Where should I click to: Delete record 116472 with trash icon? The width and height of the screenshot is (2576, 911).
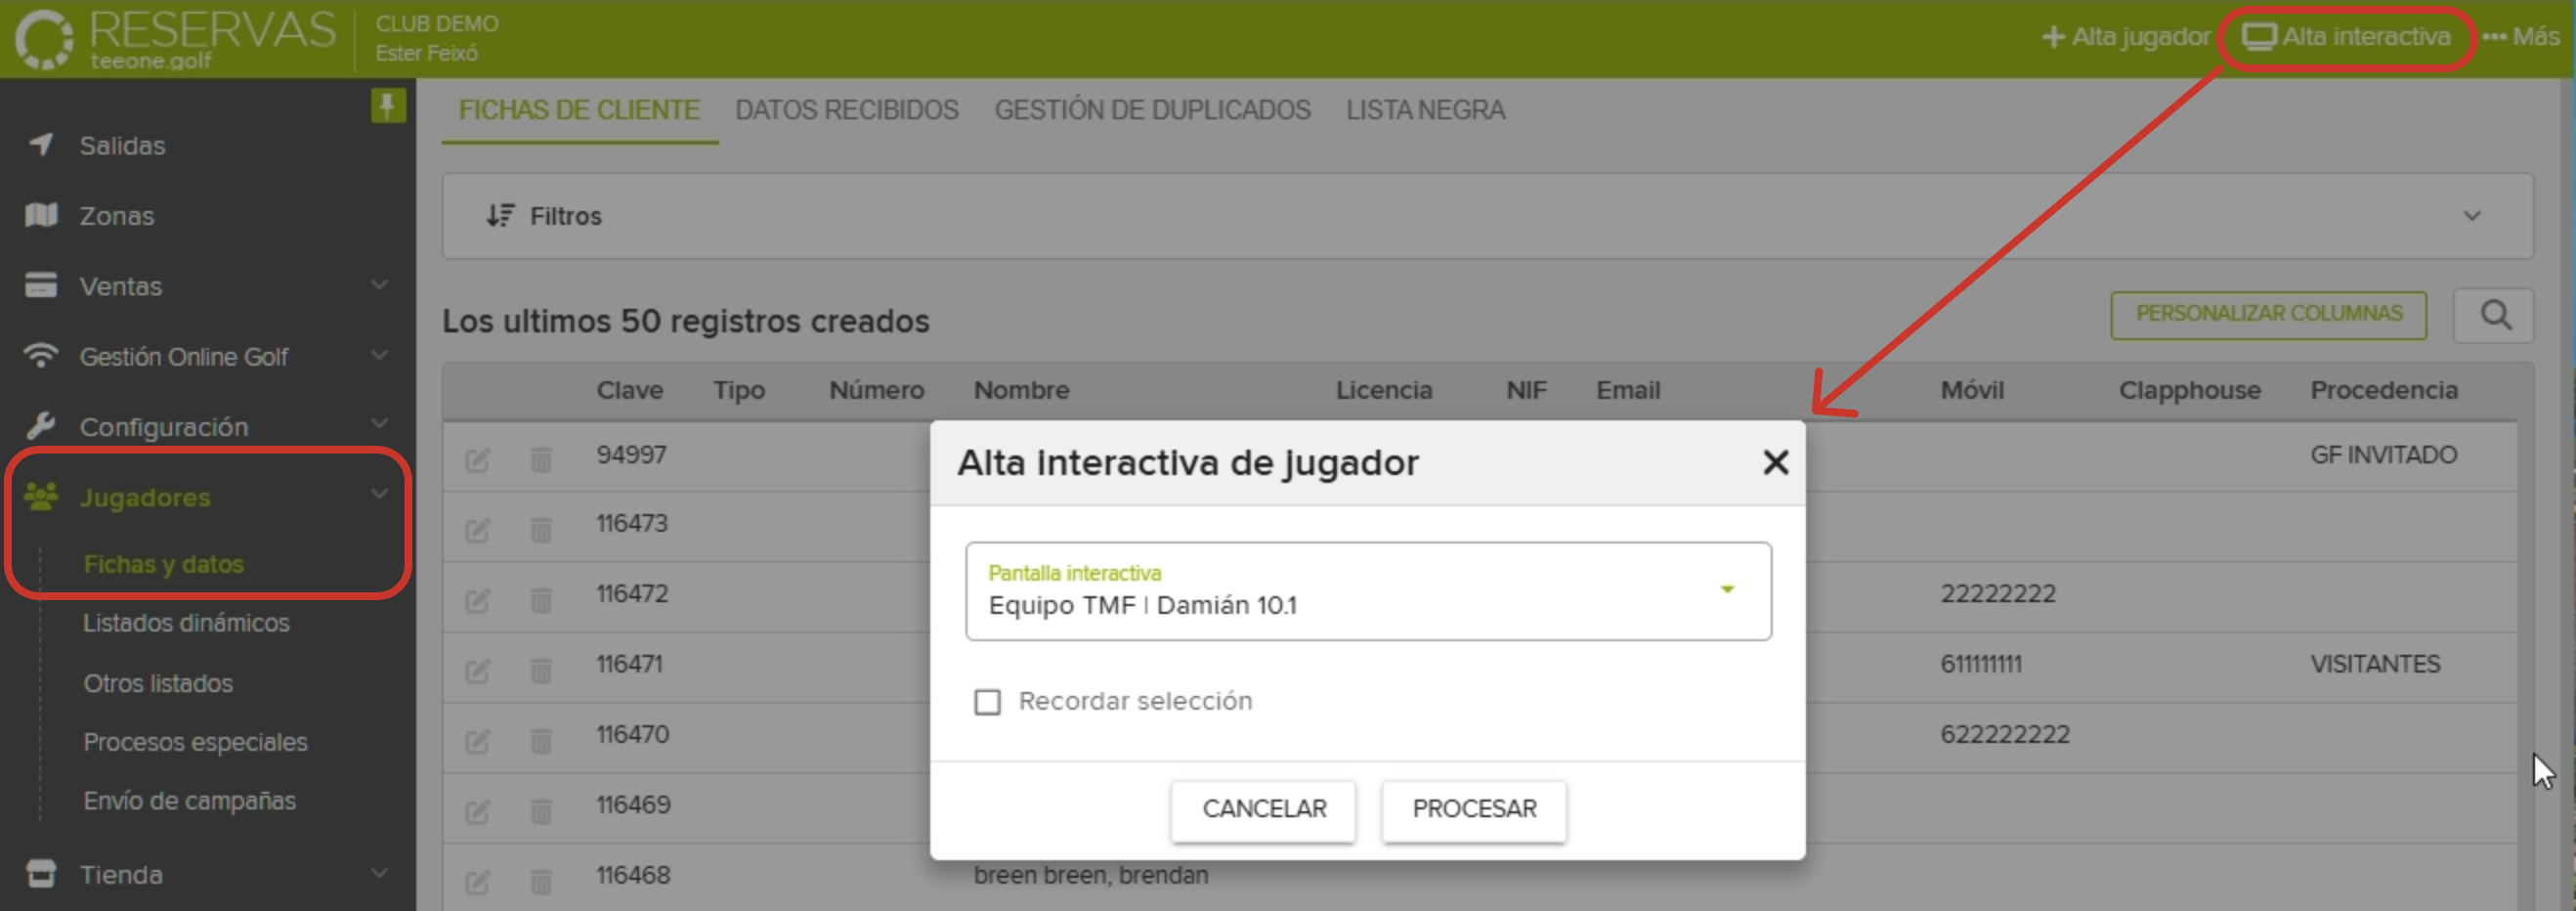pyautogui.click(x=540, y=599)
